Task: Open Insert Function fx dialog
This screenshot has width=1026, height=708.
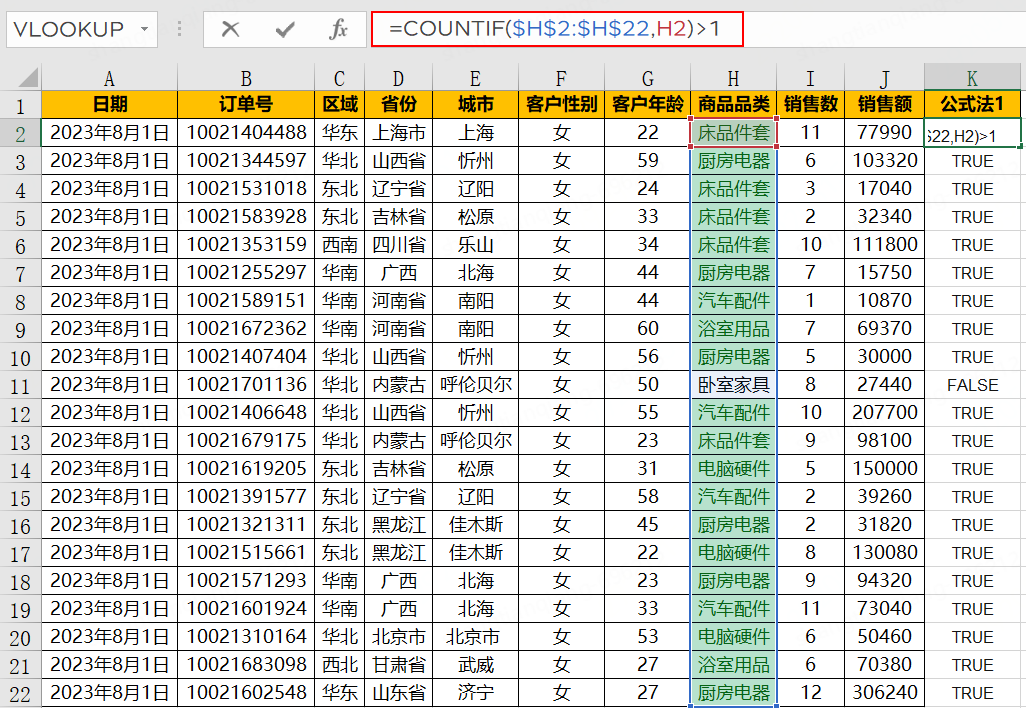Action: [x=339, y=30]
